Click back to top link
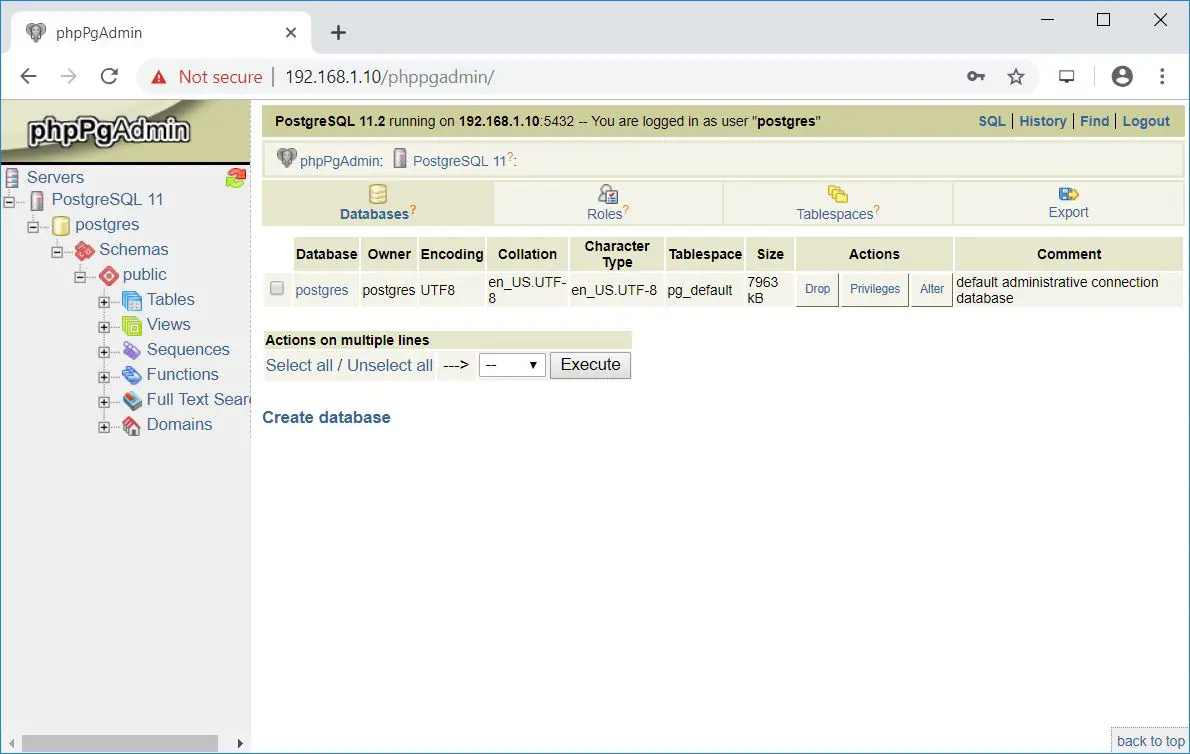The height and width of the screenshot is (754, 1190). (x=1151, y=741)
